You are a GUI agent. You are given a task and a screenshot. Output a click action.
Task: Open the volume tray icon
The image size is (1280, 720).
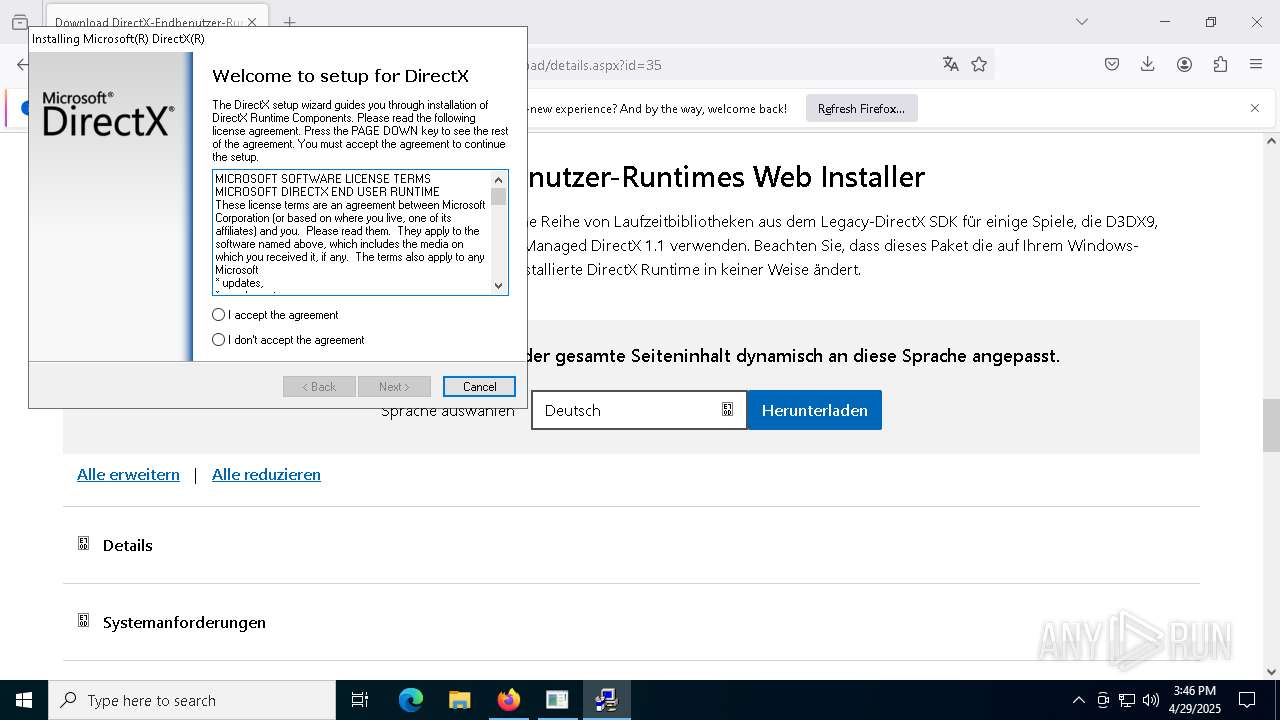coord(1151,700)
